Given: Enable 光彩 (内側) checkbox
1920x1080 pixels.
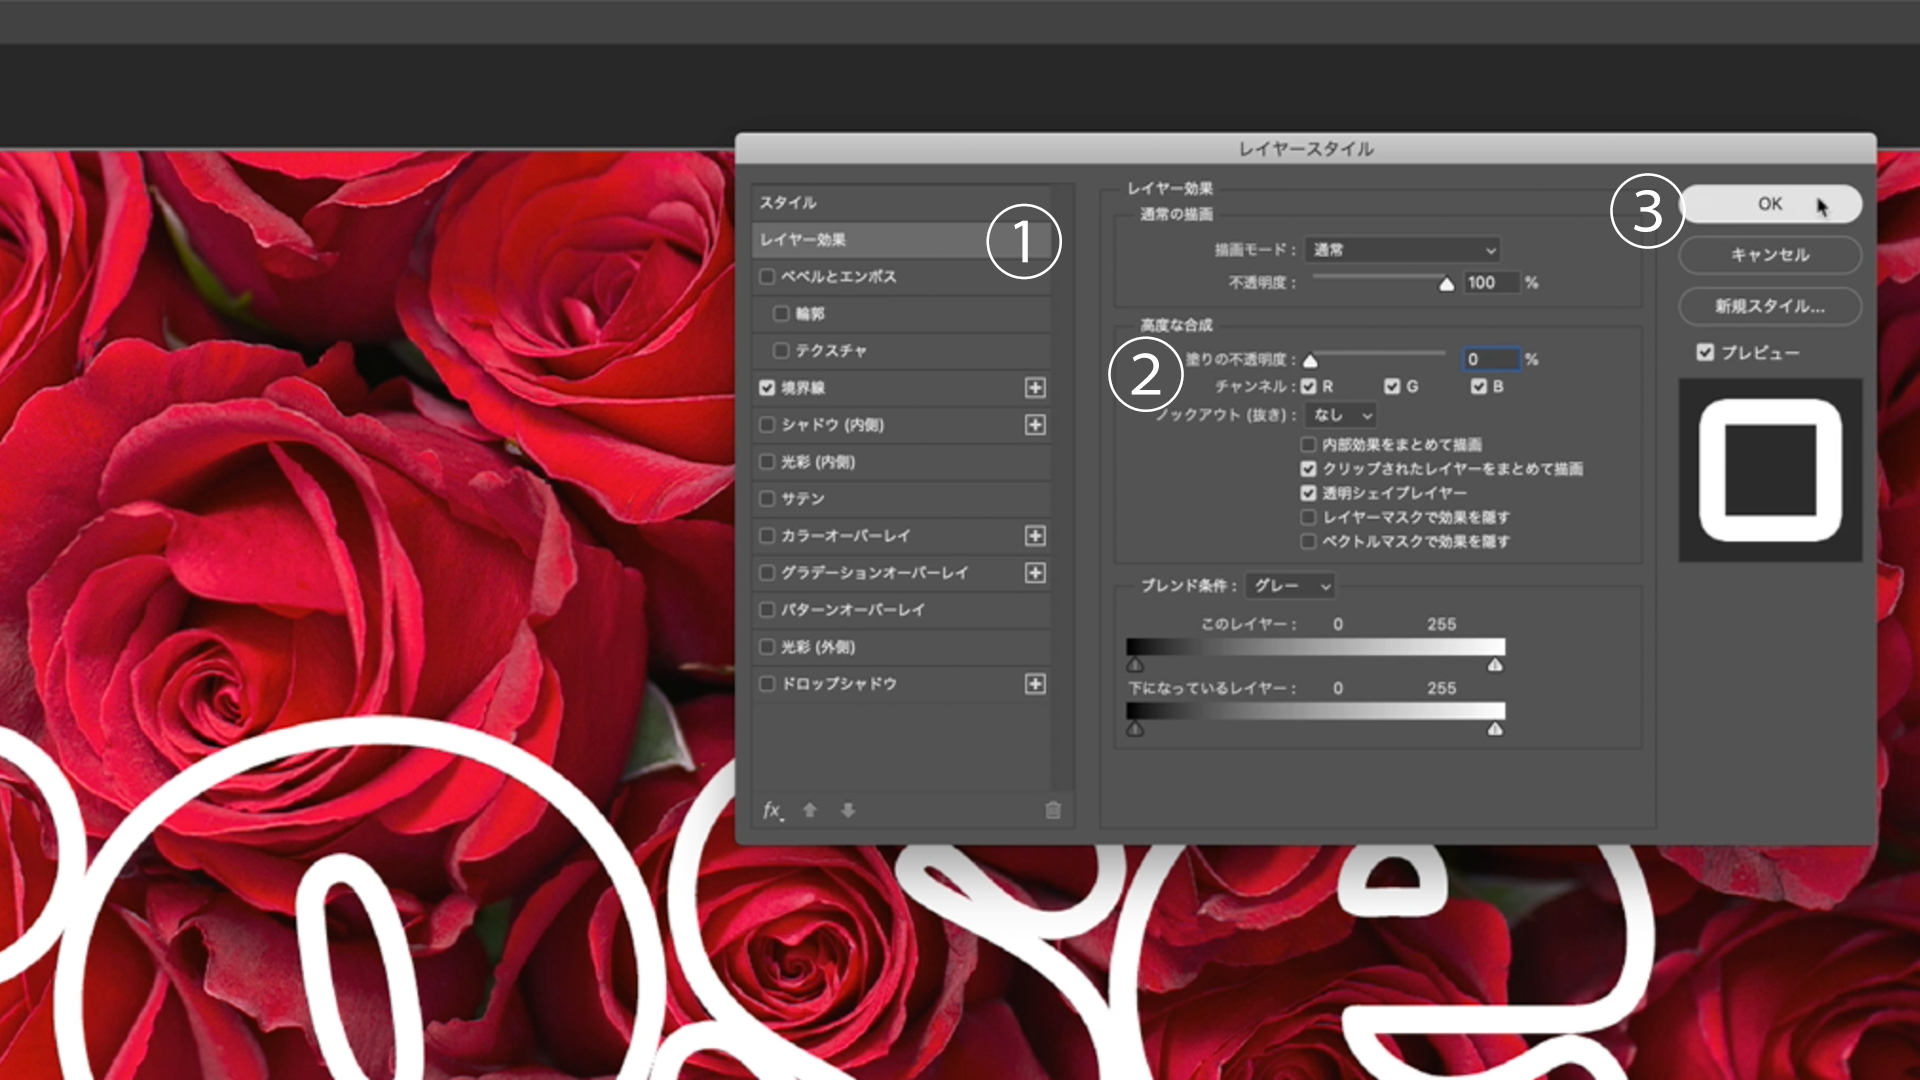Looking at the screenshot, I should tap(767, 462).
